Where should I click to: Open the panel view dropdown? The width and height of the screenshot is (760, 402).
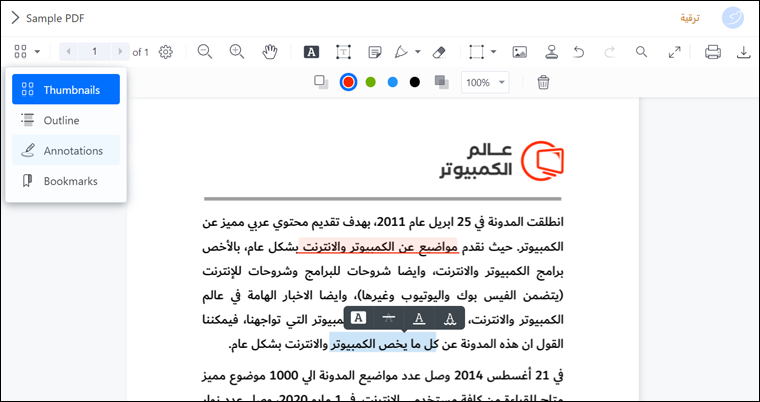pyautogui.click(x=27, y=52)
